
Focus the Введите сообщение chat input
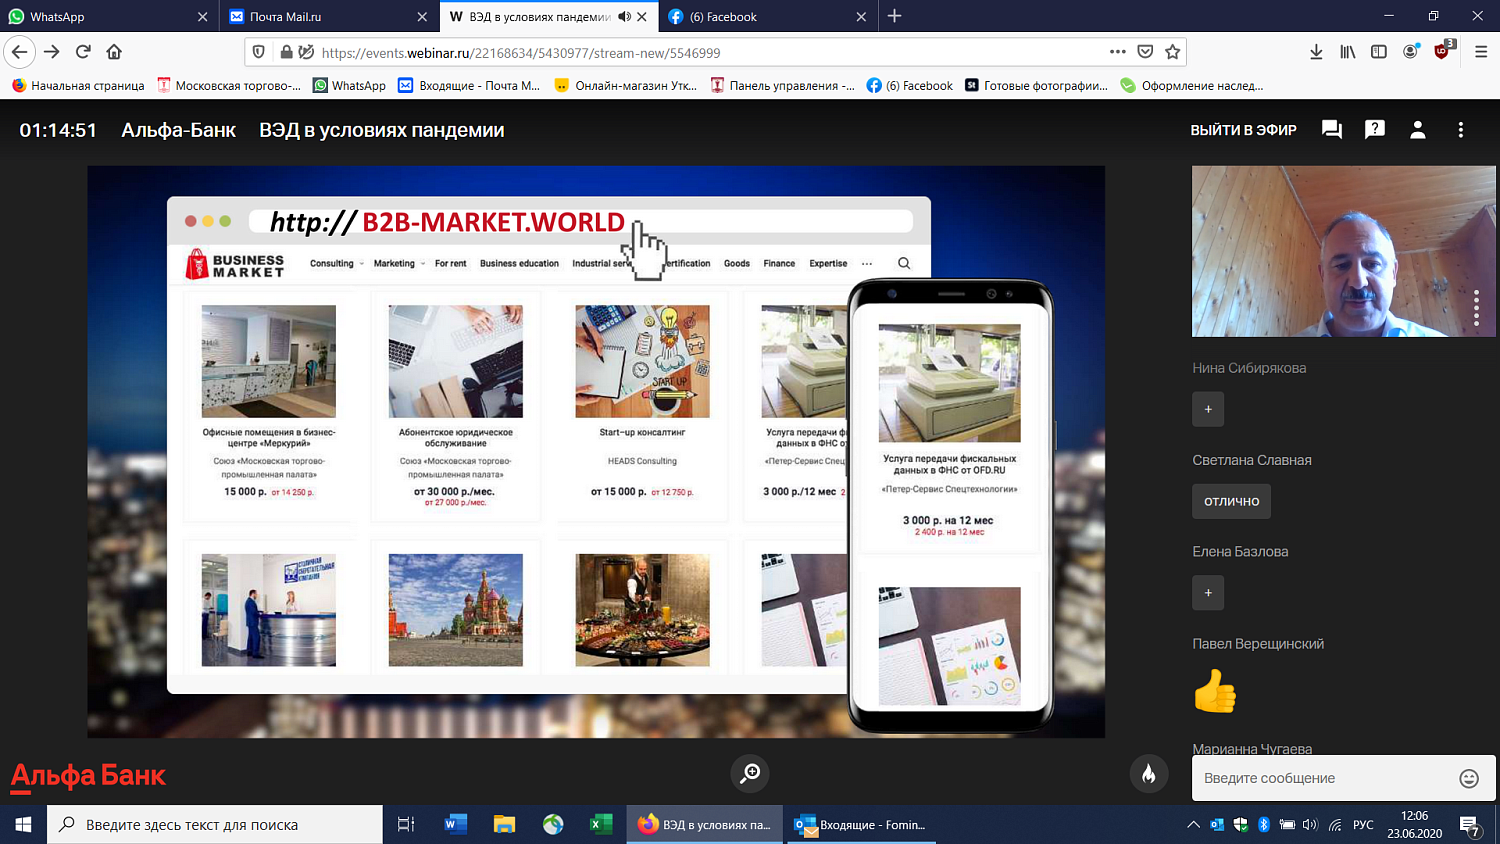pyautogui.click(x=1325, y=778)
